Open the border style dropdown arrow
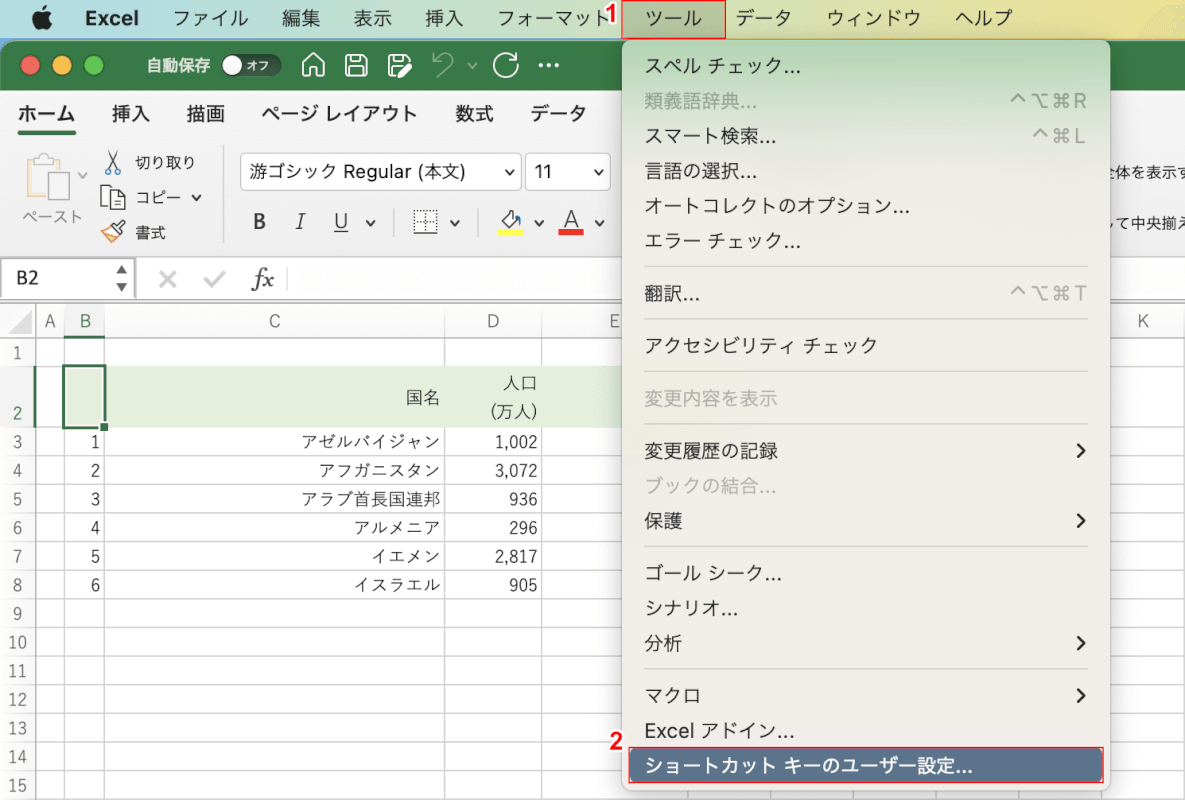The image size is (1185, 800). (452, 222)
